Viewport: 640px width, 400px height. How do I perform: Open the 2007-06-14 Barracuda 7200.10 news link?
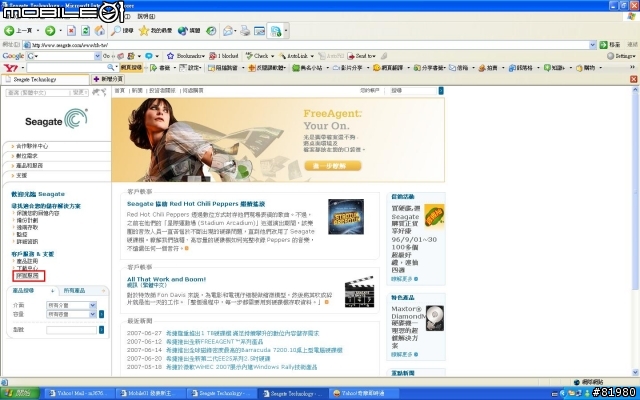point(254,350)
